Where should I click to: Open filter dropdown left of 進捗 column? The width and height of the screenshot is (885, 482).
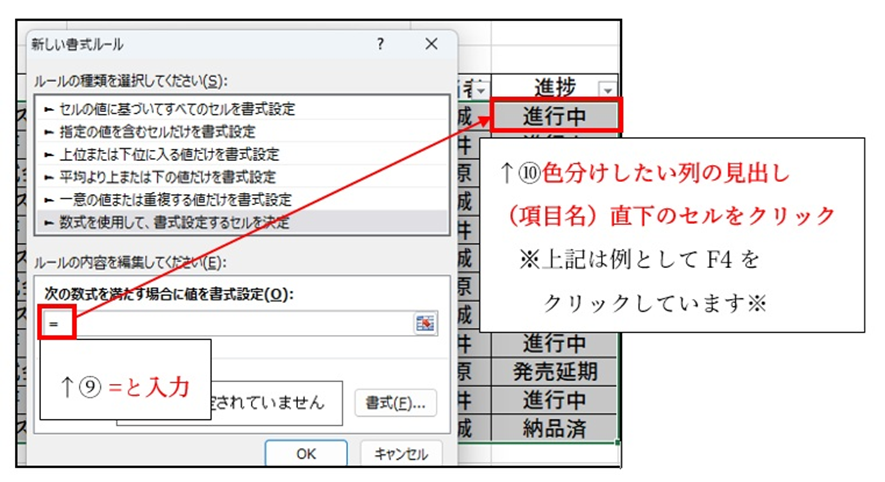481,90
